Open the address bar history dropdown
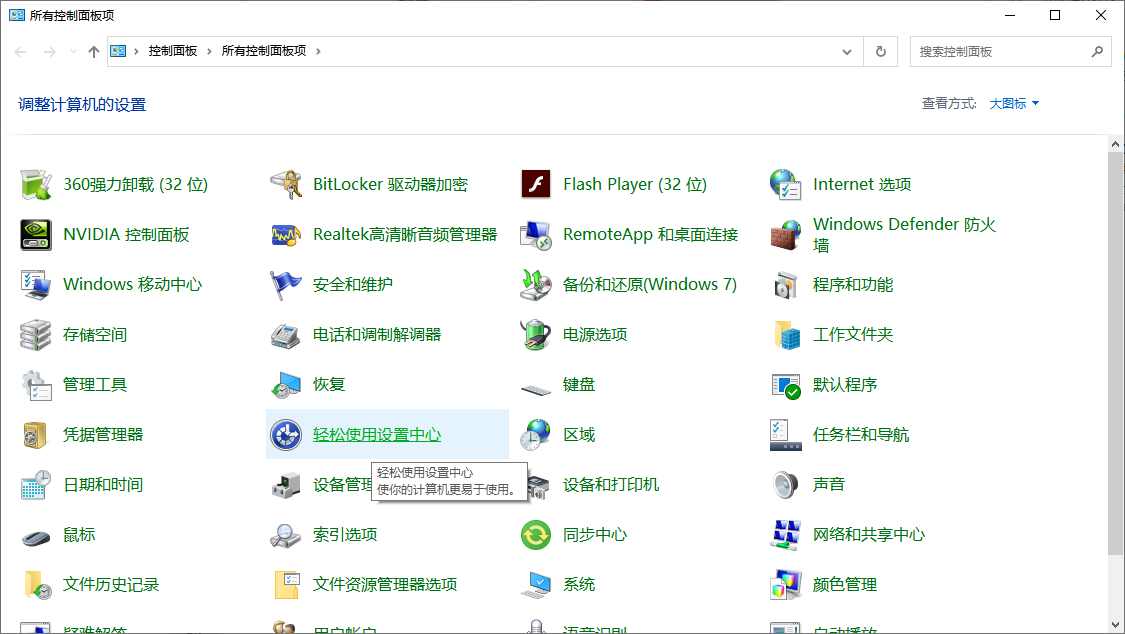 (x=846, y=51)
